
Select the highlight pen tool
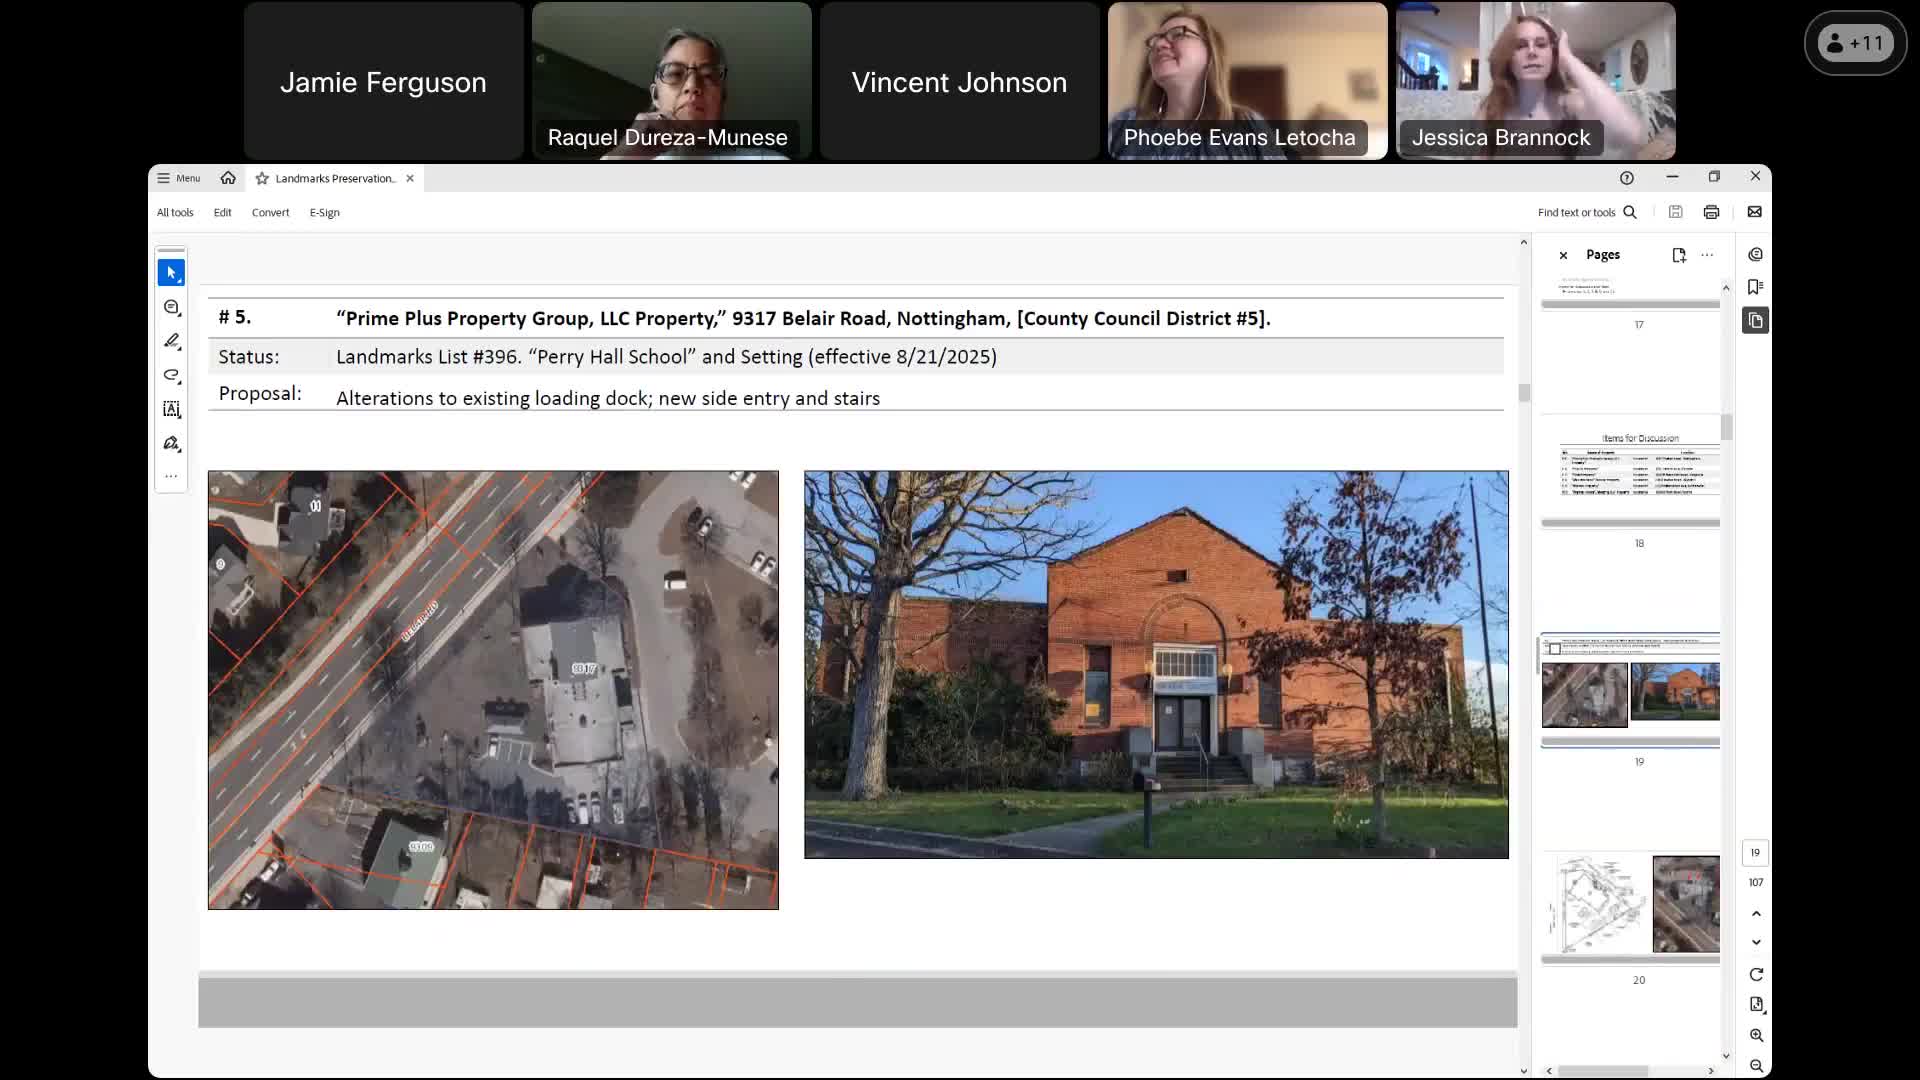[171, 341]
